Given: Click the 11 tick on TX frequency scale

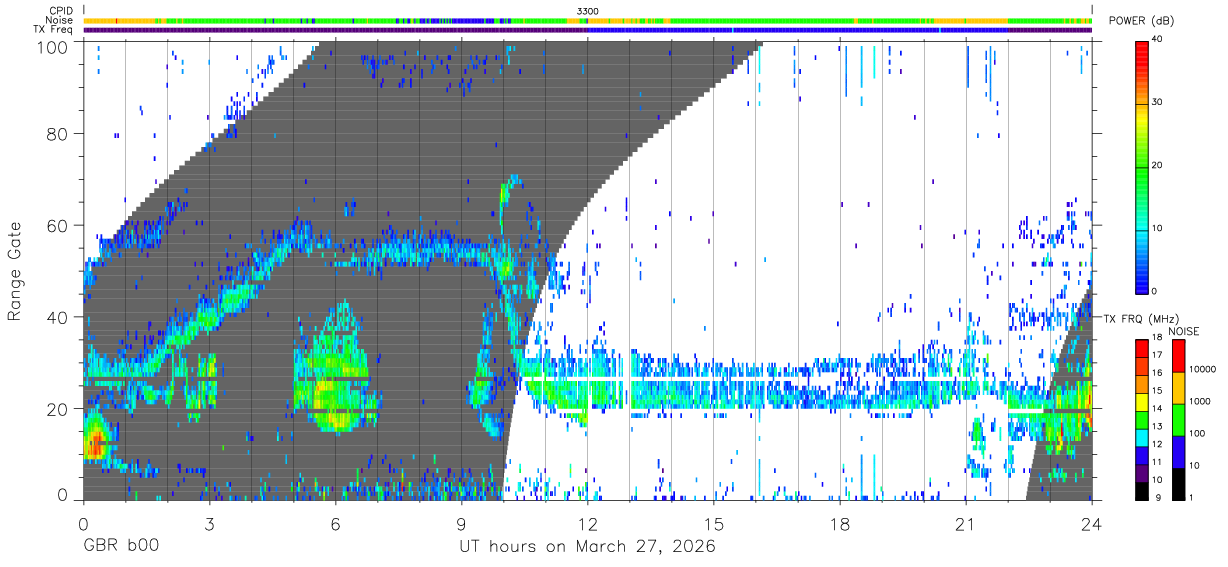Looking at the screenshot, I should [1158, 464].
